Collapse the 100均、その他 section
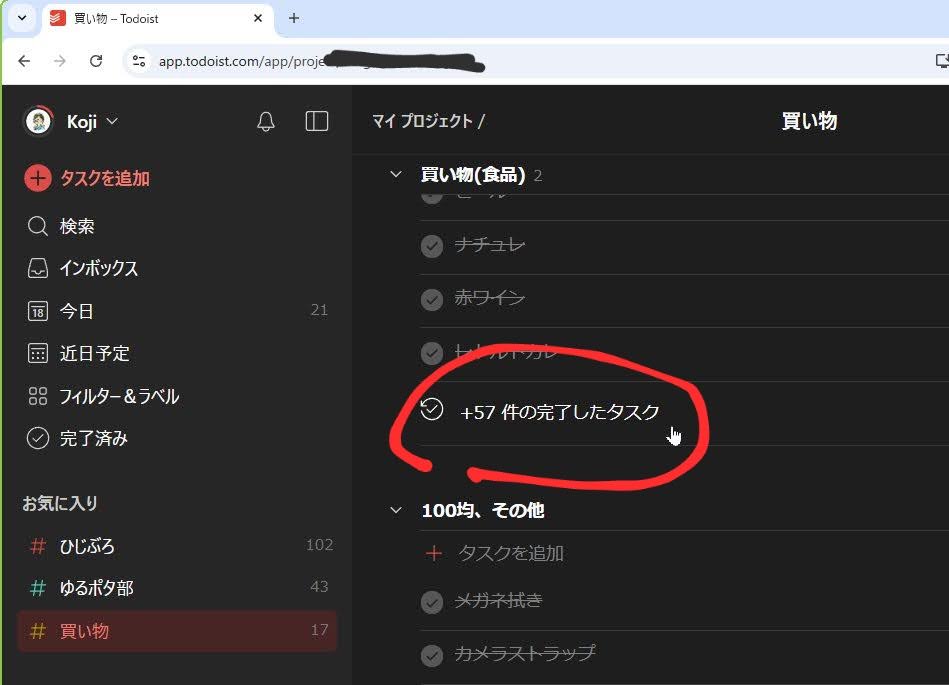The image size is (949, 685). point(396,510)
